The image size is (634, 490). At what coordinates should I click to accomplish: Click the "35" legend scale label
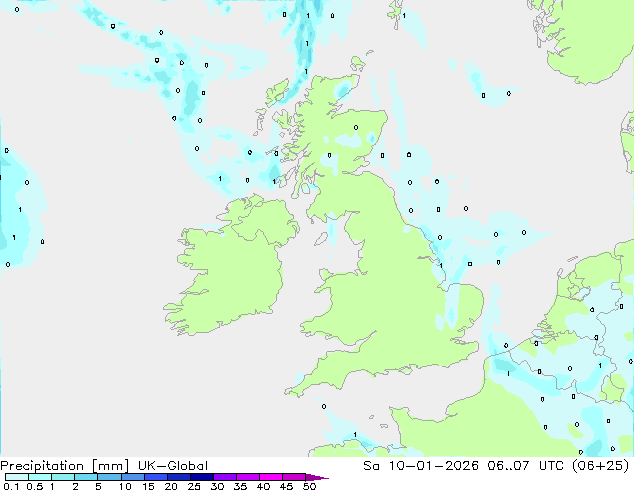pyautogui.click(x=240, y=486)
